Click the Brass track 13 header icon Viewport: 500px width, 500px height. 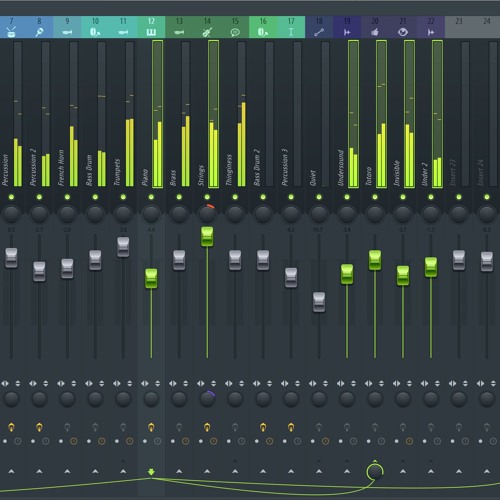(179, 32)
